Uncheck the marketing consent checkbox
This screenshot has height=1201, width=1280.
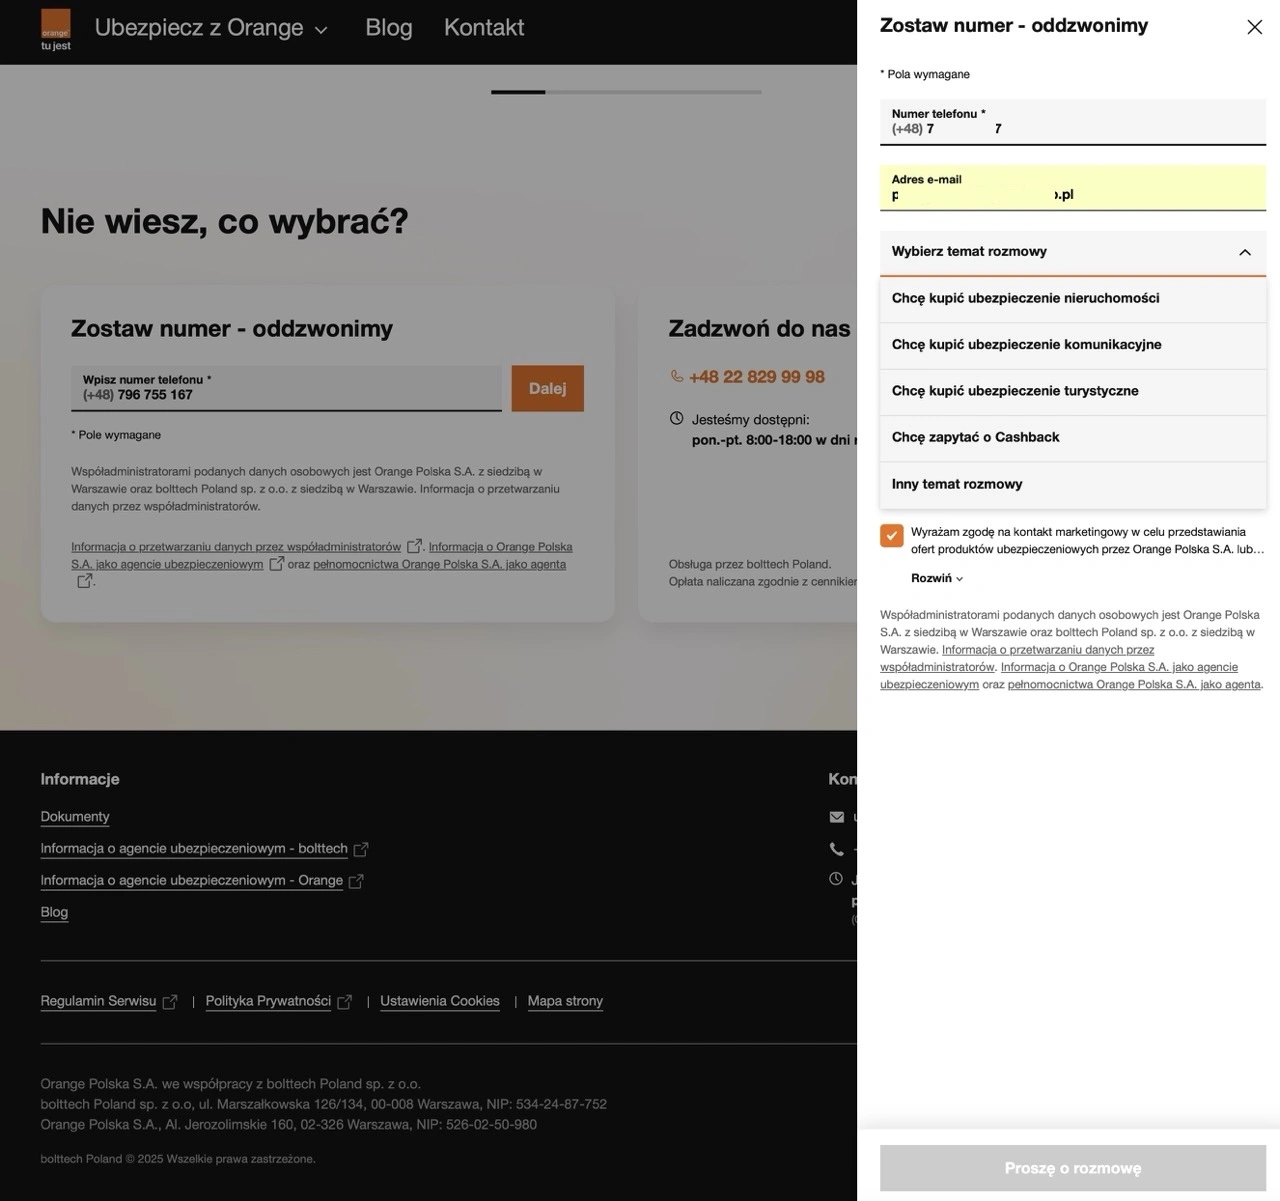pos(891,536)
